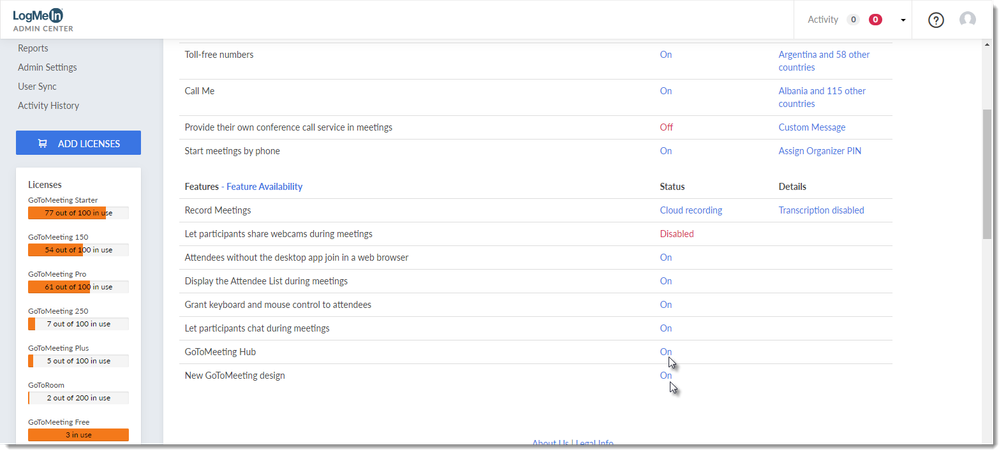Screen dimensions: 999x450
Task: Click the GoToMeeting Hub row label
Action: point(220,352)
